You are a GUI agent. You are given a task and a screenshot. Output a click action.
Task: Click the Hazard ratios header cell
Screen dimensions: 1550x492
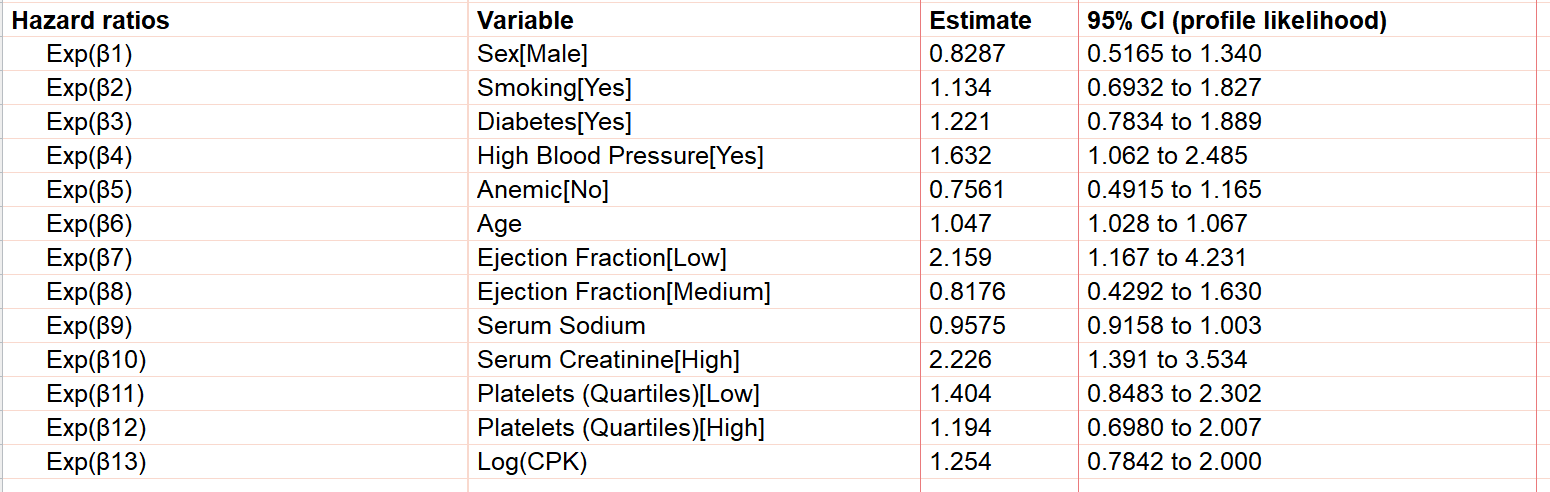(x=90, y=20)
